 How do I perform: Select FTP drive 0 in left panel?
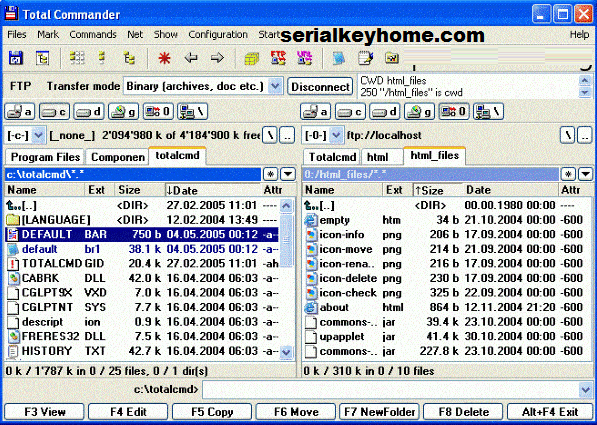click(158, 112)
